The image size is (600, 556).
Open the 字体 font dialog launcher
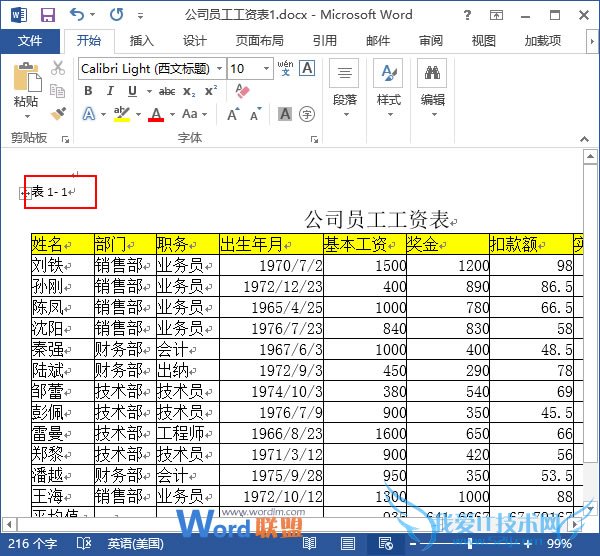(x=315, y=140)
